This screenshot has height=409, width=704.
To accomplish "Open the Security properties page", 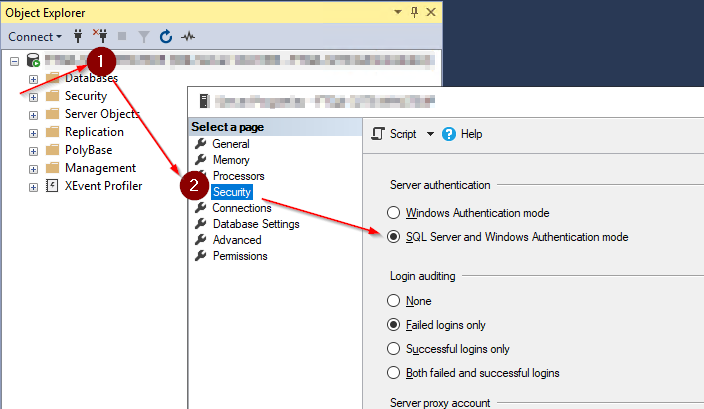I will tap(232, 192).
